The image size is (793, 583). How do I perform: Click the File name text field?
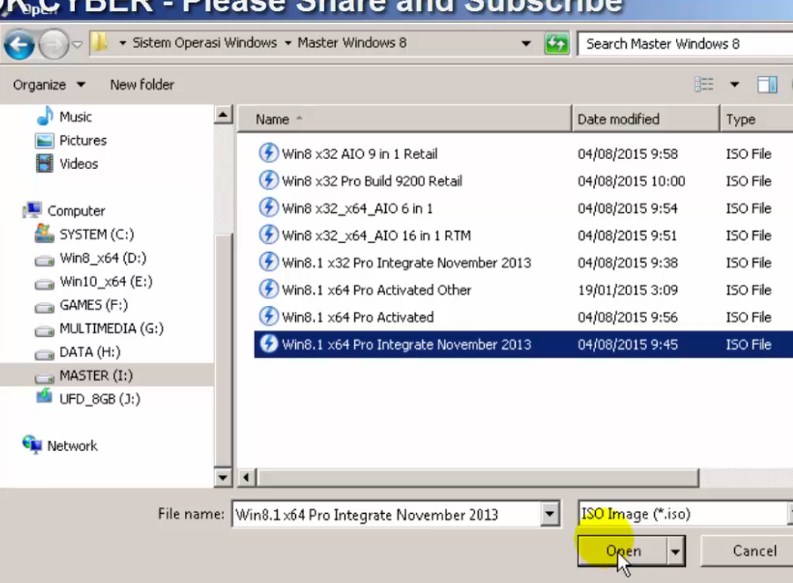(x=386, y=514)
